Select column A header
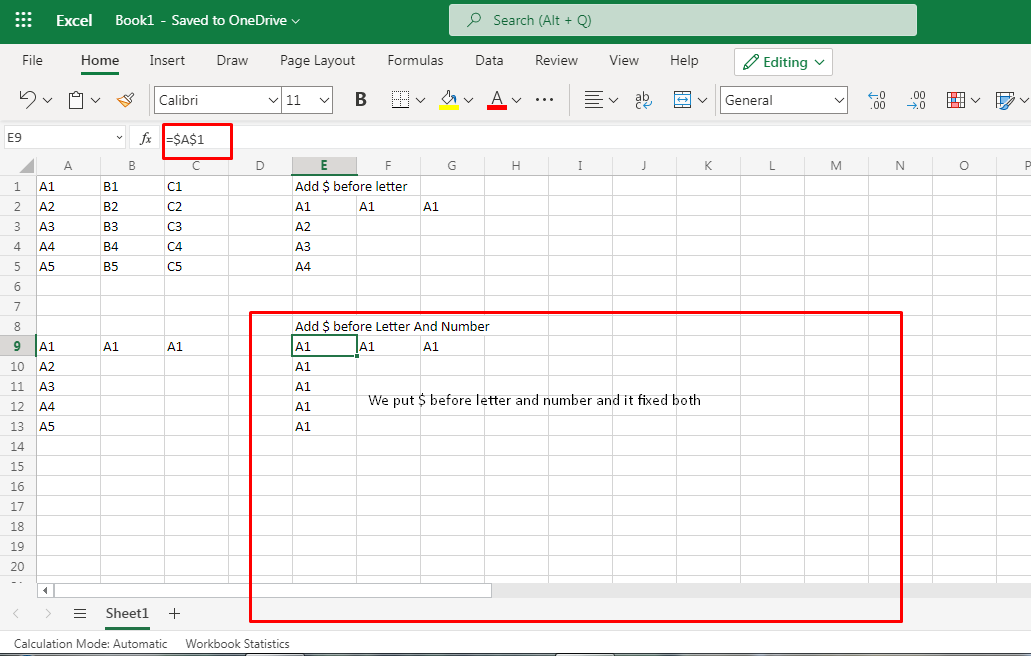1031x656 pixels. point(68,166)
